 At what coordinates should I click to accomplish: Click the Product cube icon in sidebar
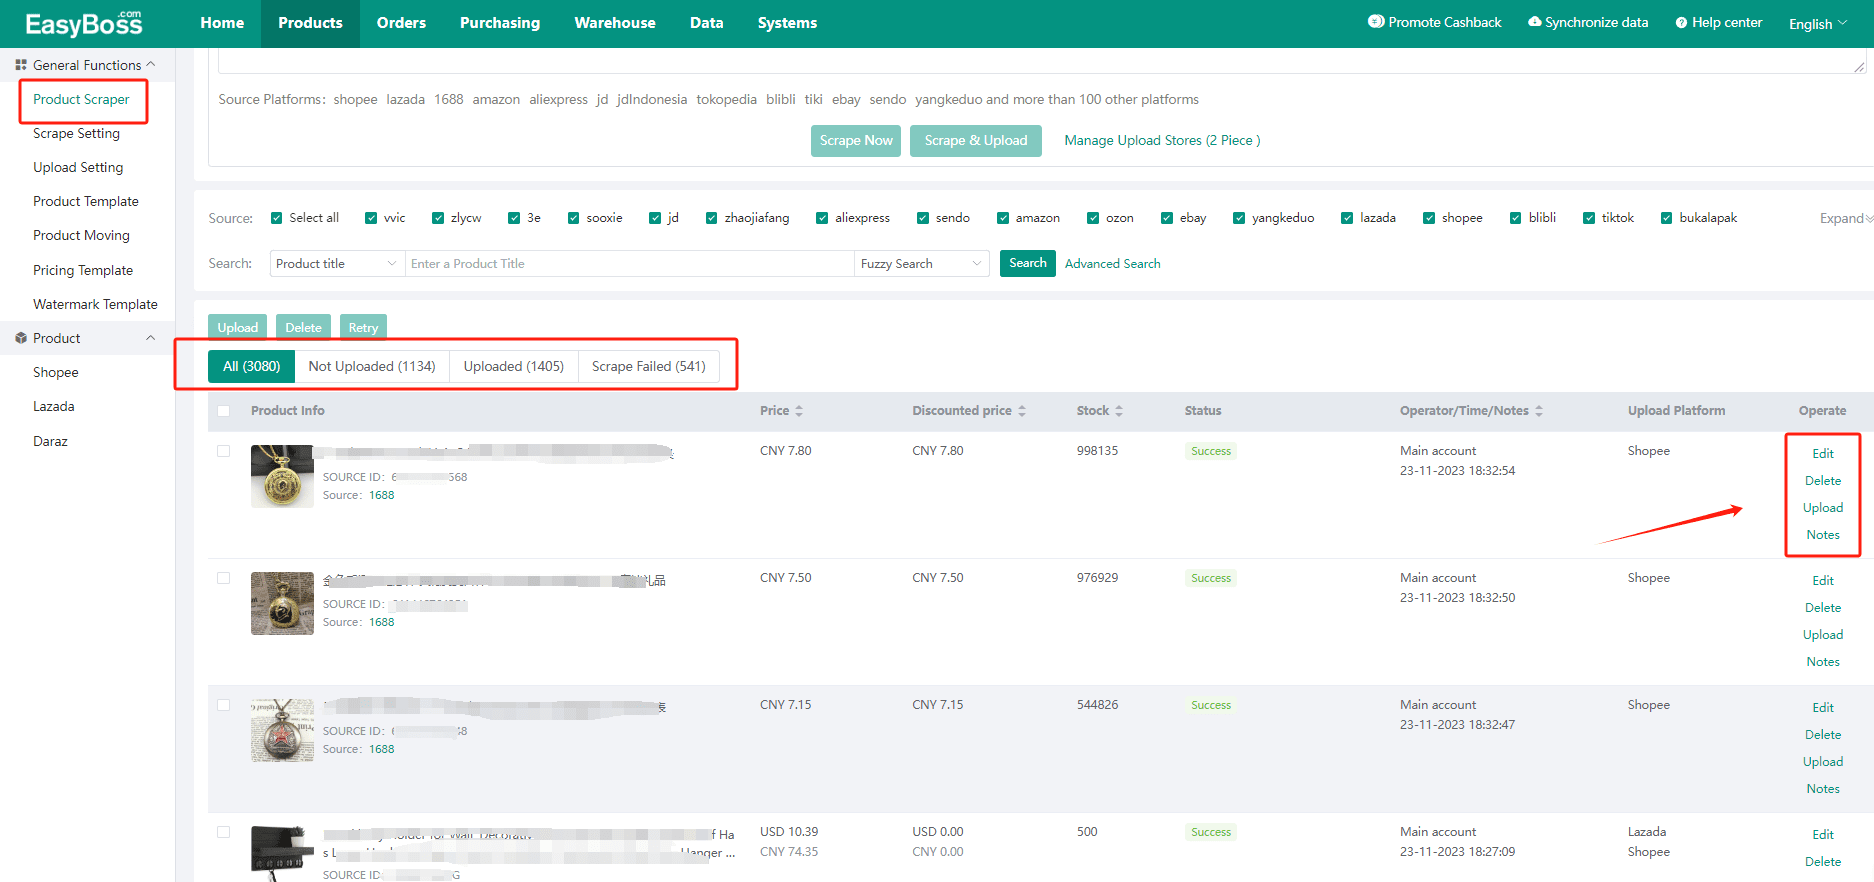point(21,338)
